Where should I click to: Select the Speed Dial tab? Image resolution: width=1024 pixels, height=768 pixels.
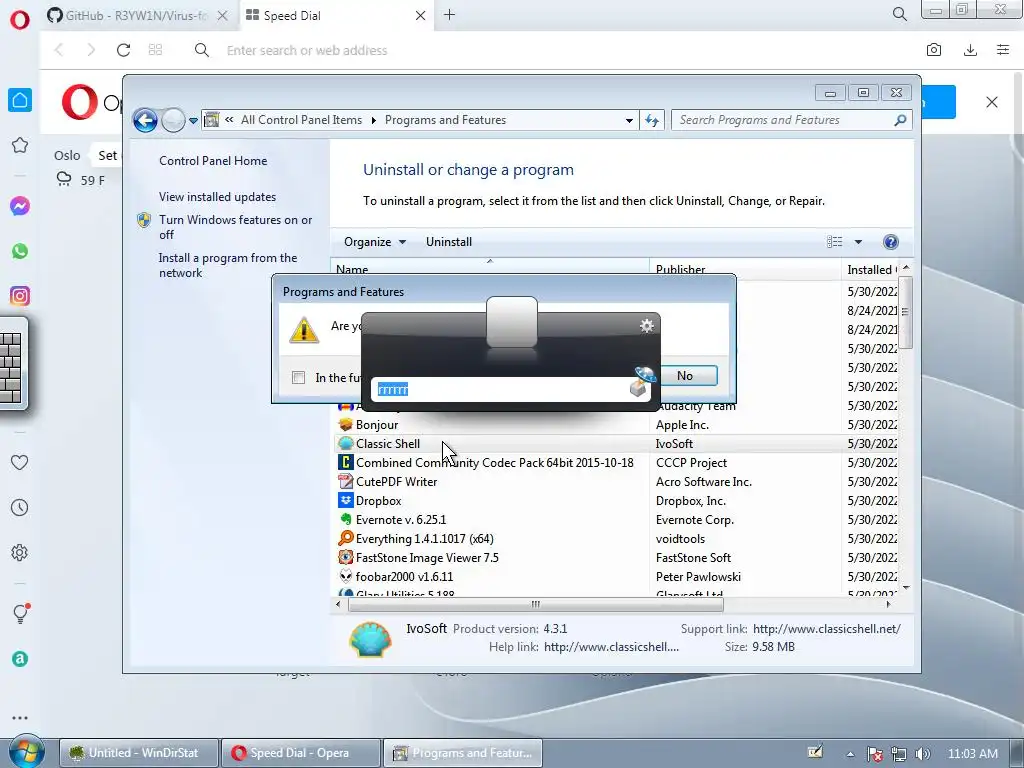point(336,15)
